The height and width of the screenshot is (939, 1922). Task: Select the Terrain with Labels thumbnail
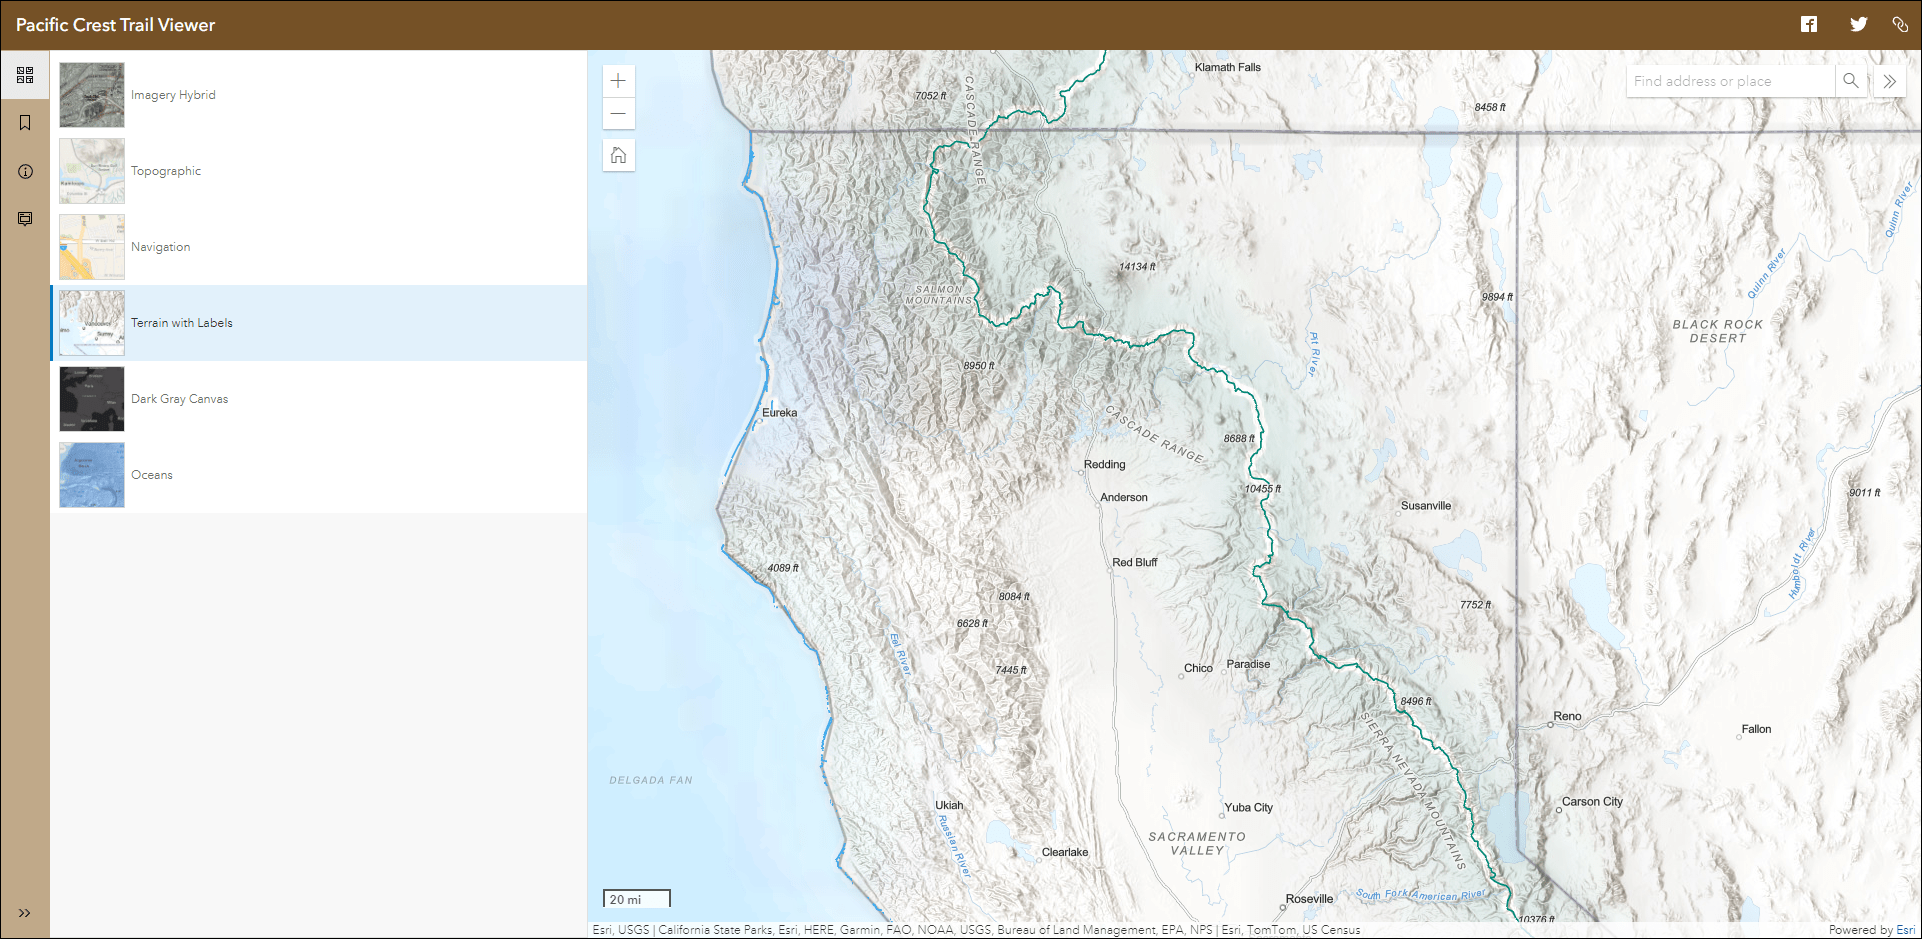click(x=92, y=323)
